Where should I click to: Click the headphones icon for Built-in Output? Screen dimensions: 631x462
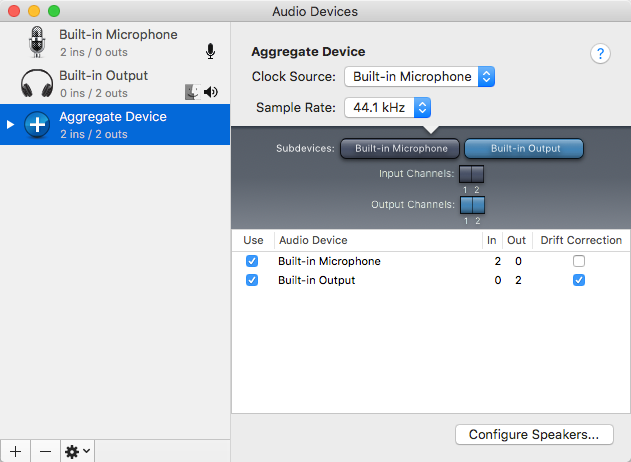[x=37, y=83]
